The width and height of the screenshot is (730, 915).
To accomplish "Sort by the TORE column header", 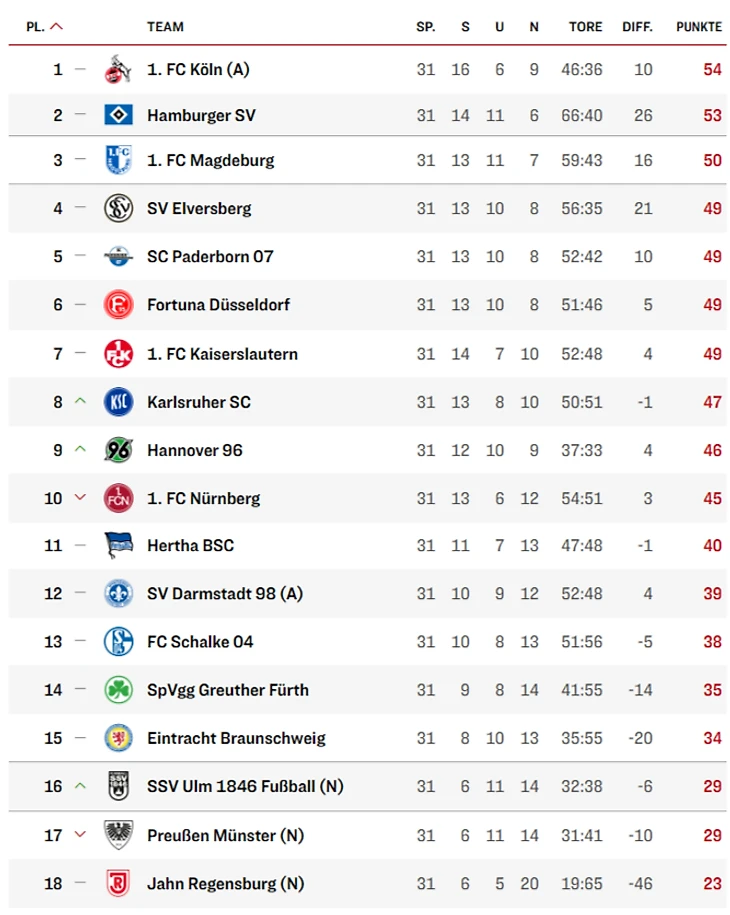I will click(x=585, y=27).
